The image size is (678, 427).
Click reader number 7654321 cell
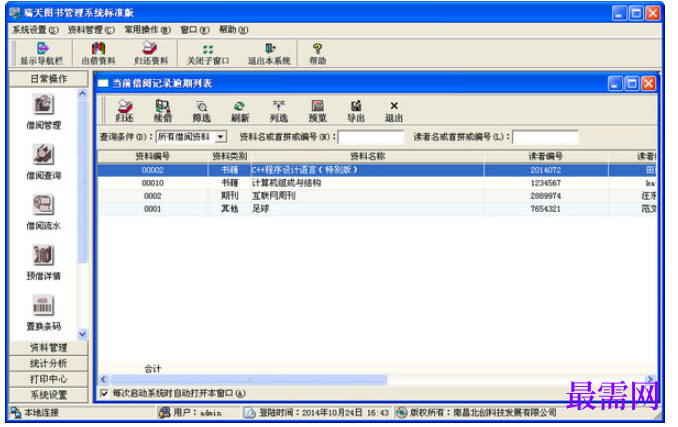click(x=546, y=209)
